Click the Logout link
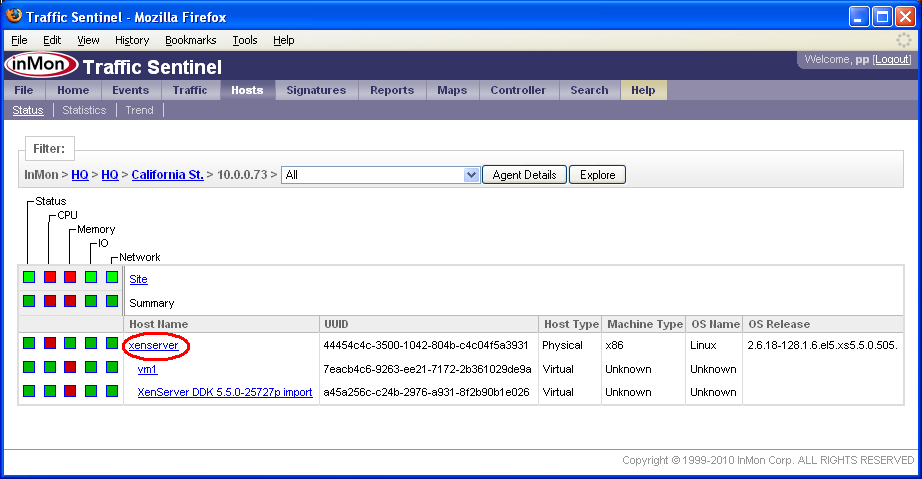Viewport: 922px width, 479px height. (x=893, y=60)
